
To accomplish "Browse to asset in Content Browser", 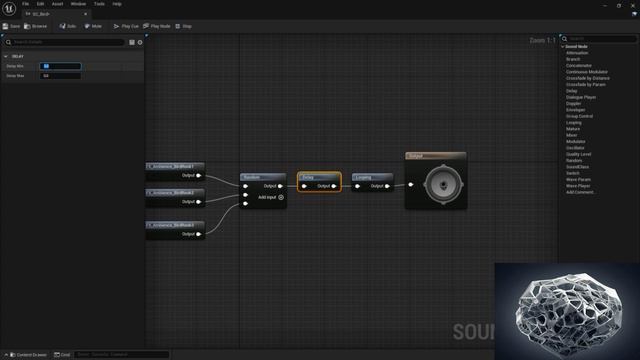I will [36, 26].
